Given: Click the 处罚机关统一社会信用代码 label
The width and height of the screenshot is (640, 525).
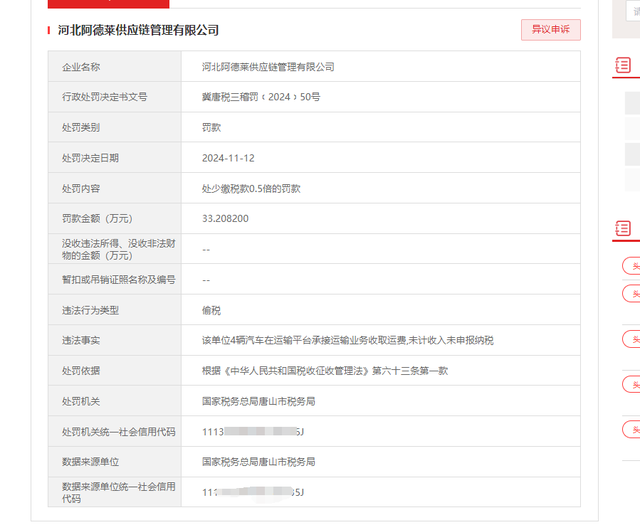Looking at the screenshot, I should tap(119, 432).
